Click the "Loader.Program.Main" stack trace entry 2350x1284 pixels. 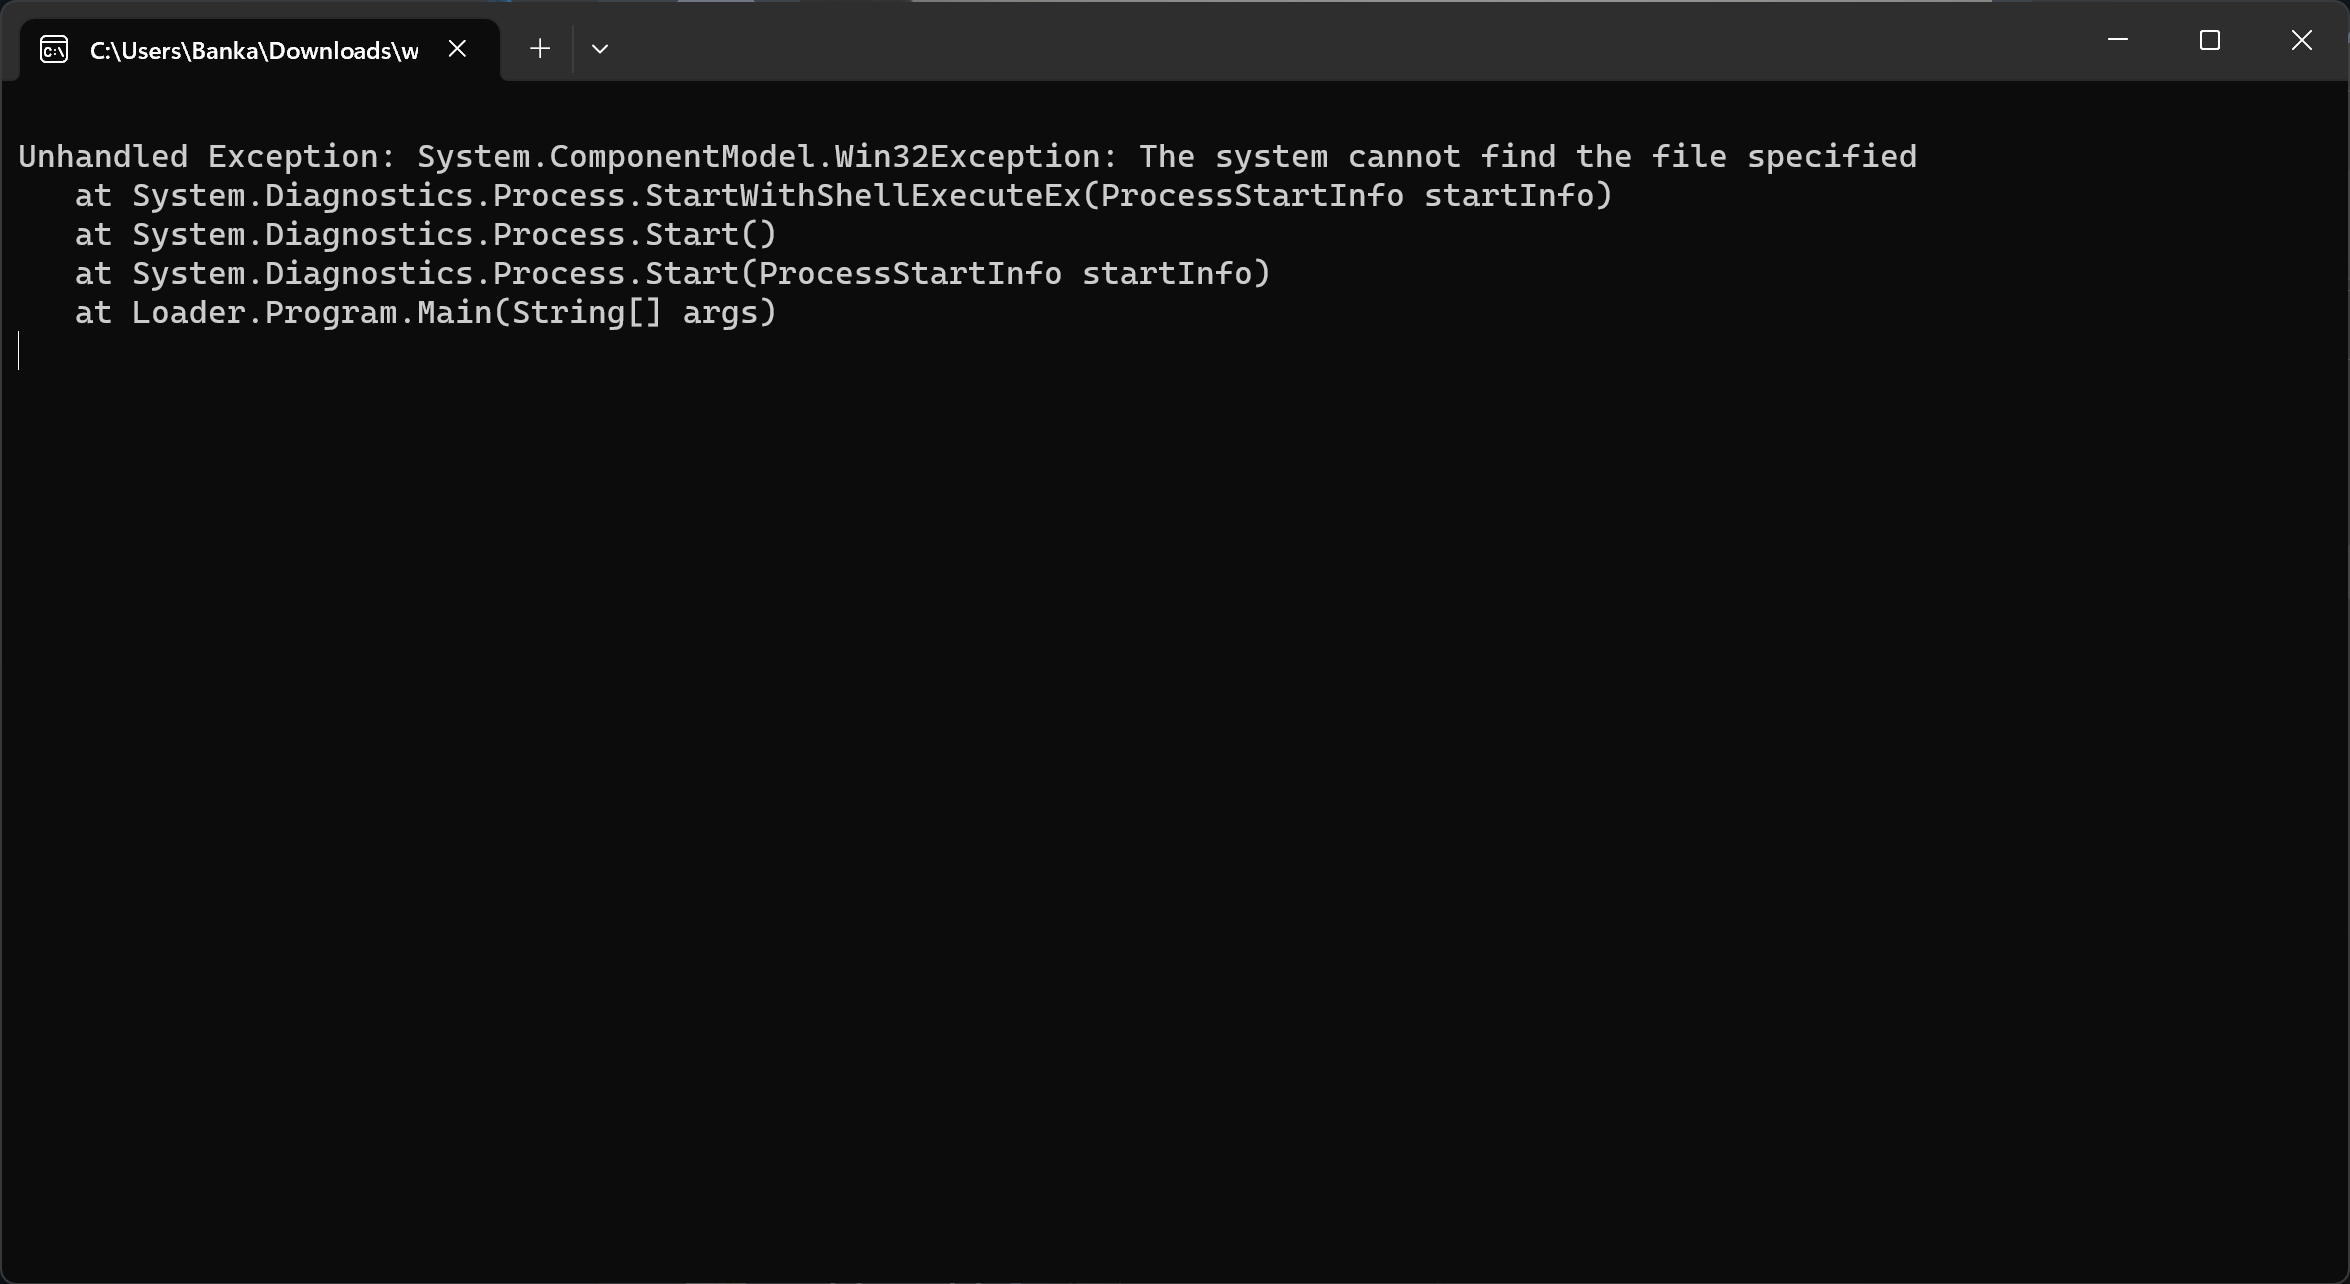[312, 313]
